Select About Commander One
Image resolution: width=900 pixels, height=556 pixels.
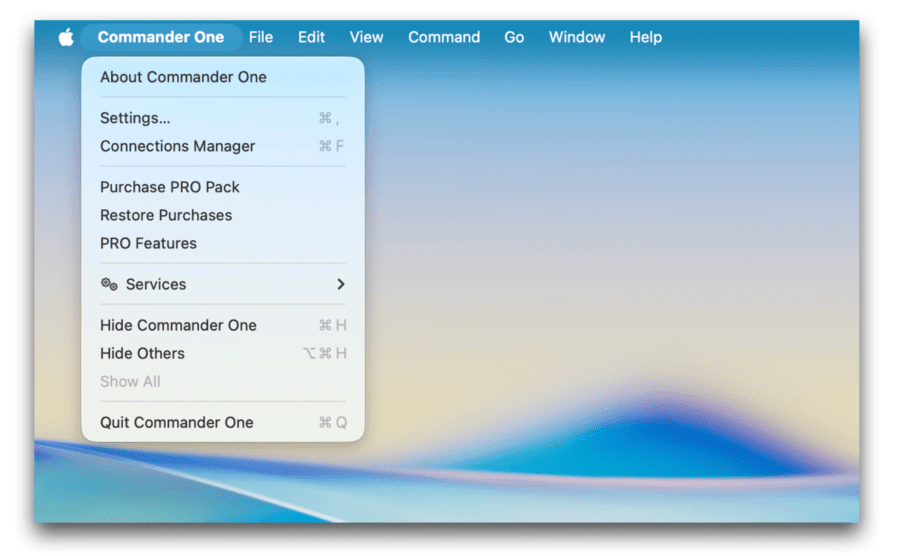coord(223,77)
